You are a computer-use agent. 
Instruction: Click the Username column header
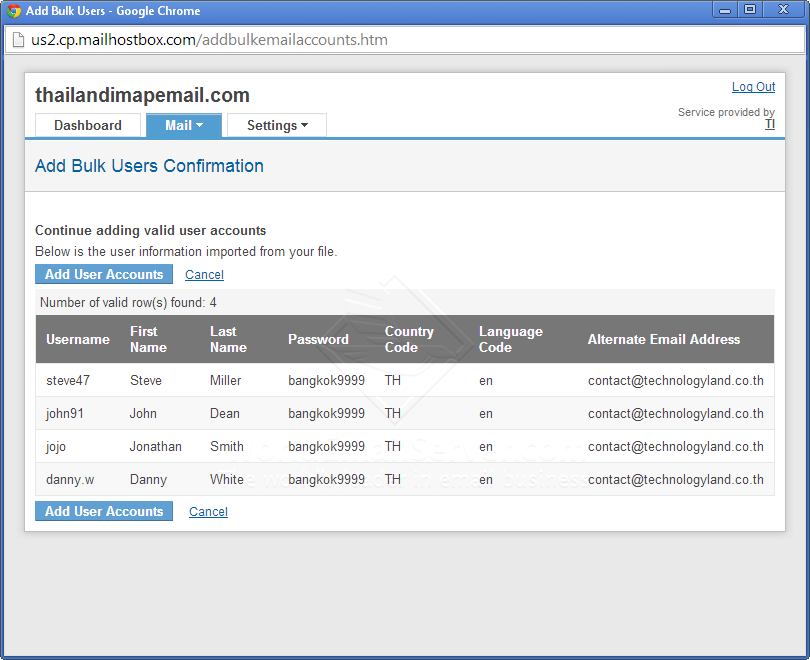click(77, 339)
